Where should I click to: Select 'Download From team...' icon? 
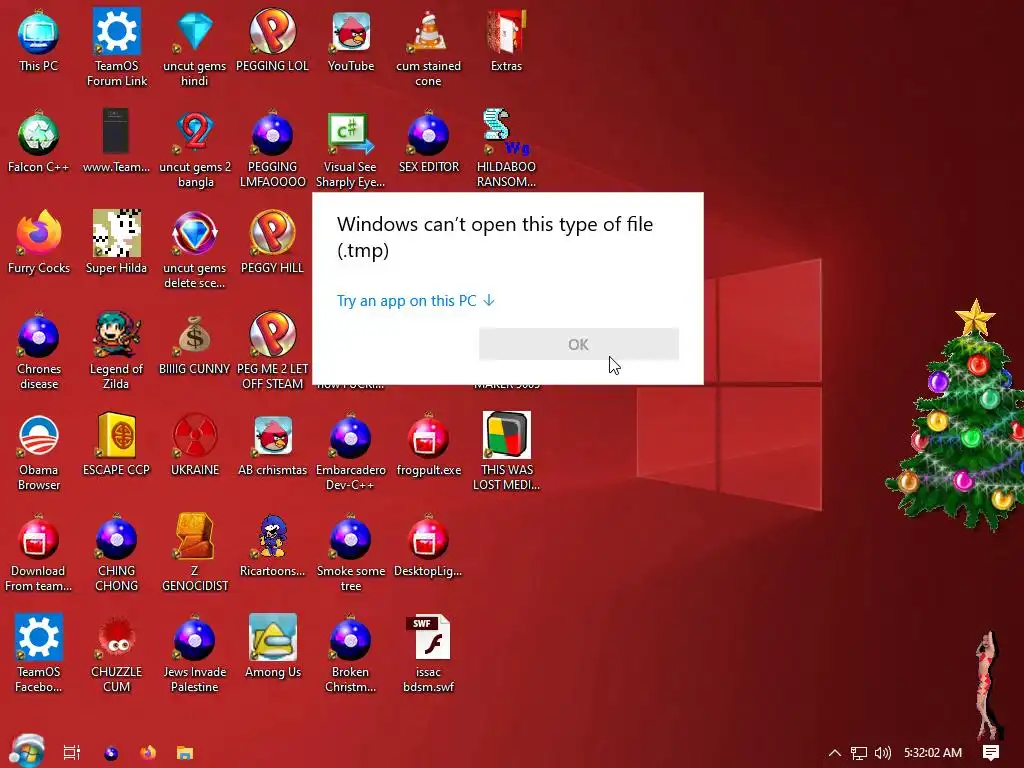pyautogui.click(x=39, y=554)
